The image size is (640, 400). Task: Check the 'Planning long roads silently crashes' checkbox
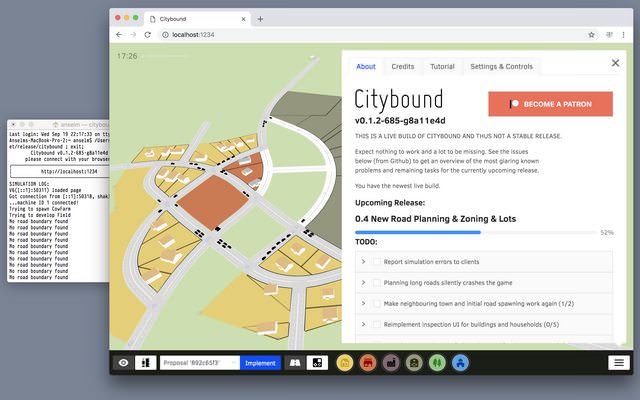pos(377,282)
